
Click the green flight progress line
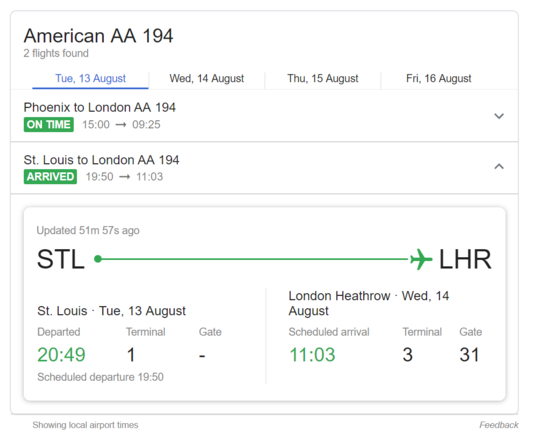(x=254, y=259)
